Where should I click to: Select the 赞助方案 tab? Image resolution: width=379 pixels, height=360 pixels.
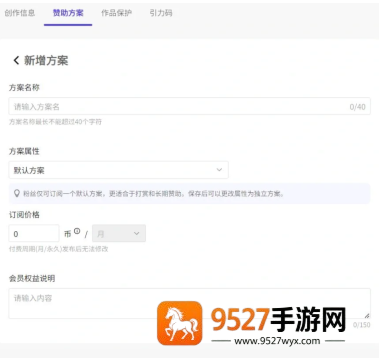tap(68, 13)
